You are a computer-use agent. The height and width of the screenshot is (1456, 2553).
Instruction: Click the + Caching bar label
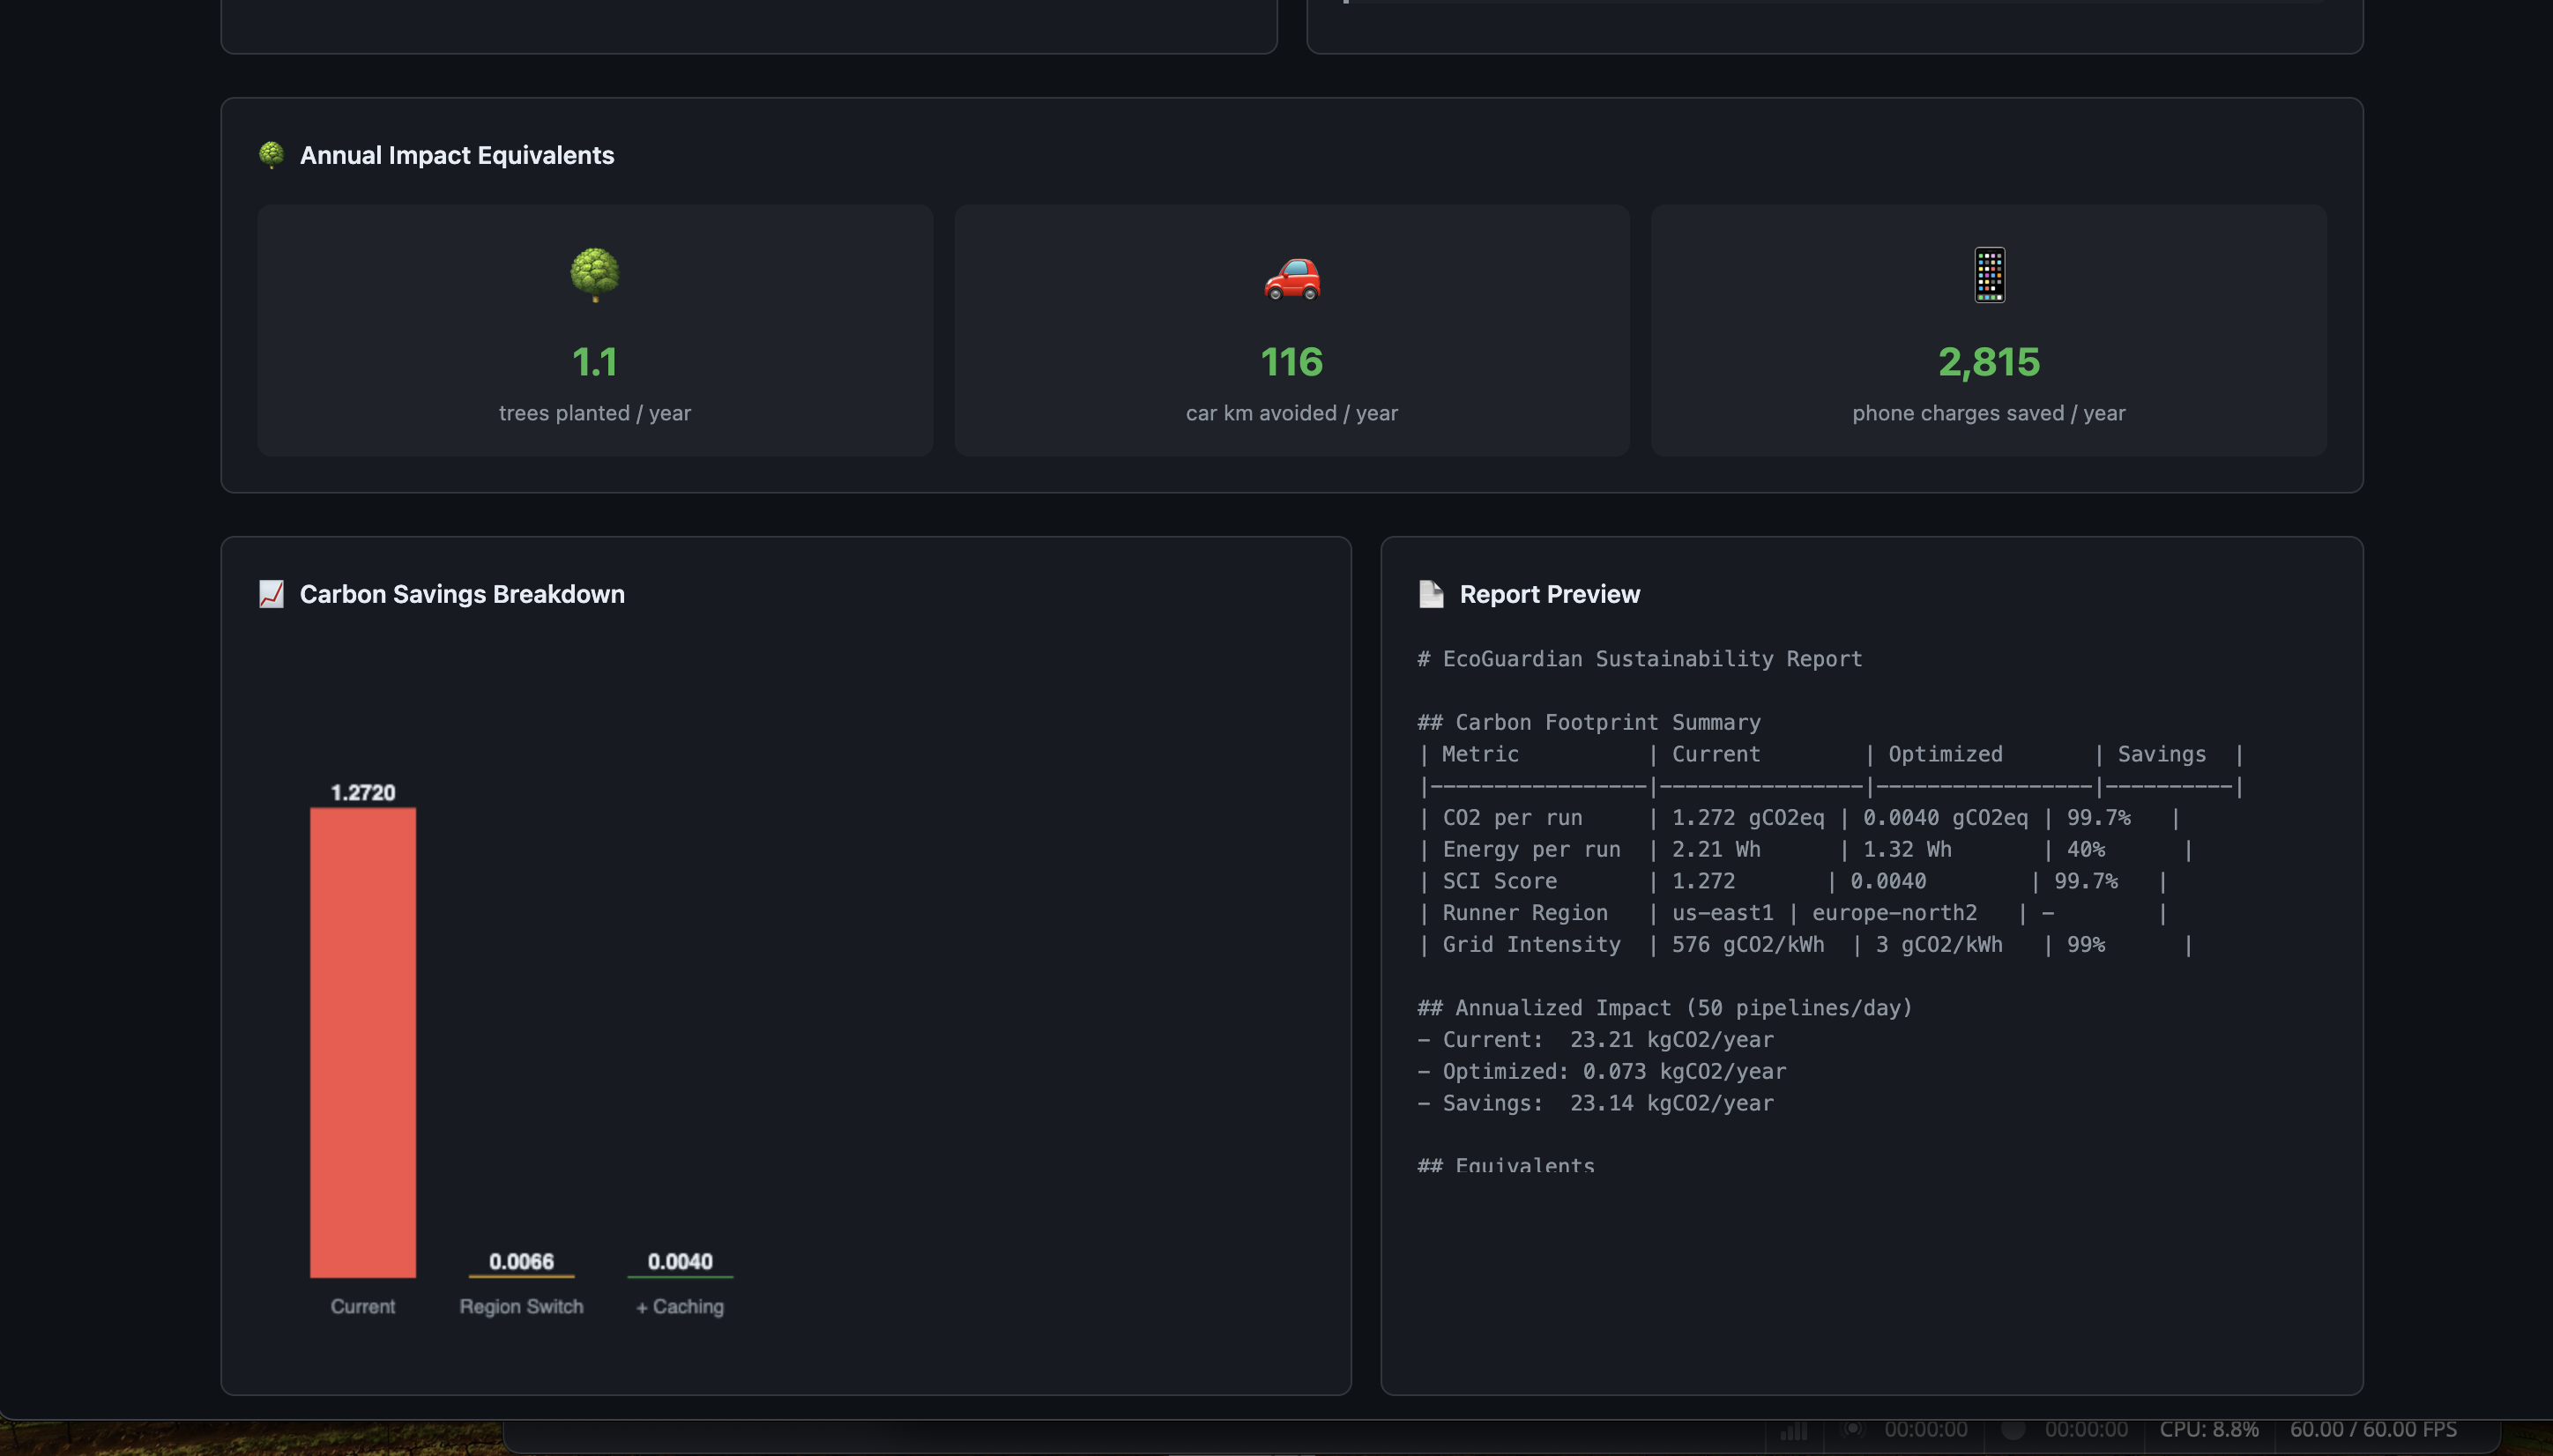pyautogui.click(x=680, y=1306)
